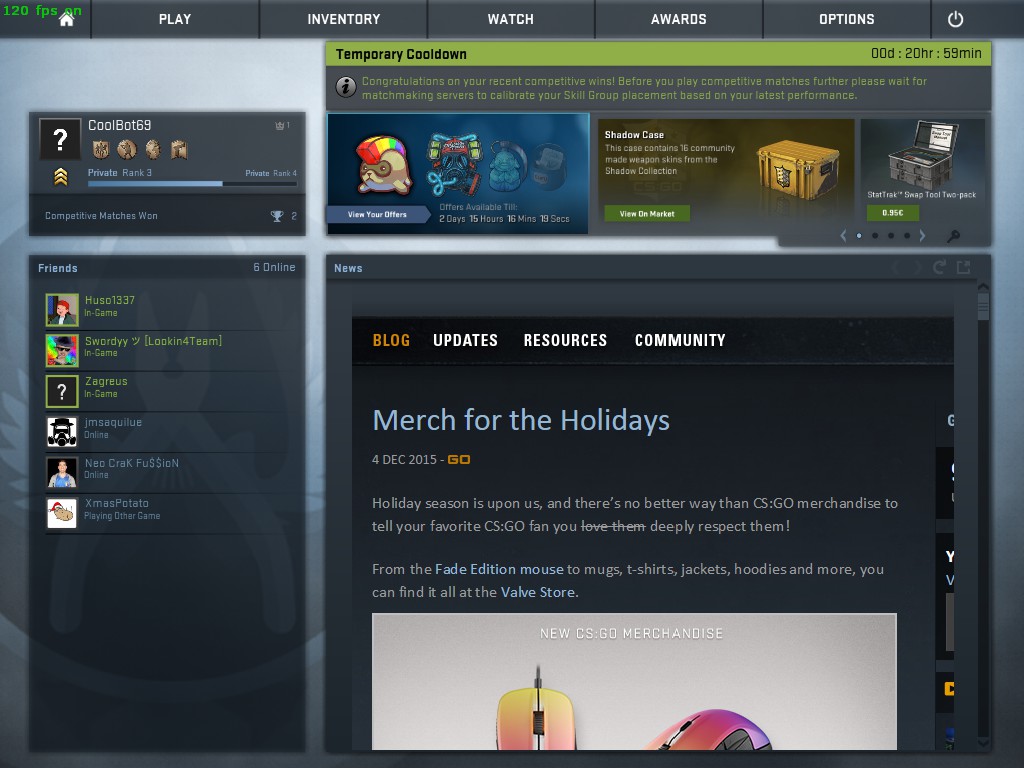Go to the home screen icon
Screen dimensions: 1024x768
click(67, 20)
